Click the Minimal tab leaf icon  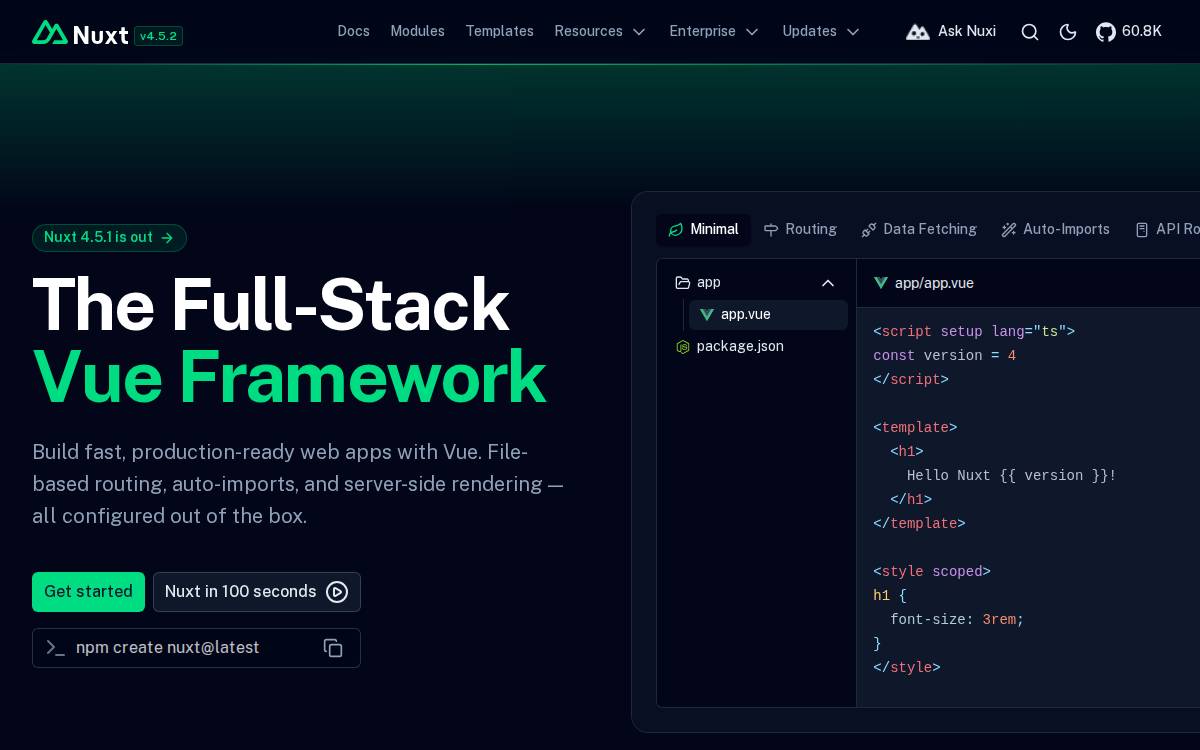tap(675, 230)
